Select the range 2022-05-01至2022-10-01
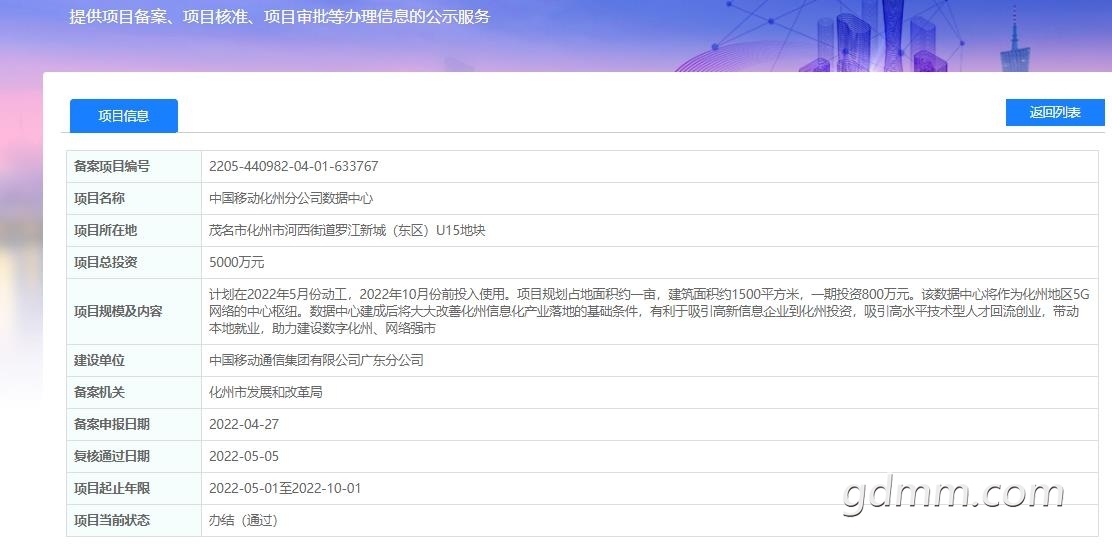This screenshot has height=556, width=1112. [x=285, y=488]
